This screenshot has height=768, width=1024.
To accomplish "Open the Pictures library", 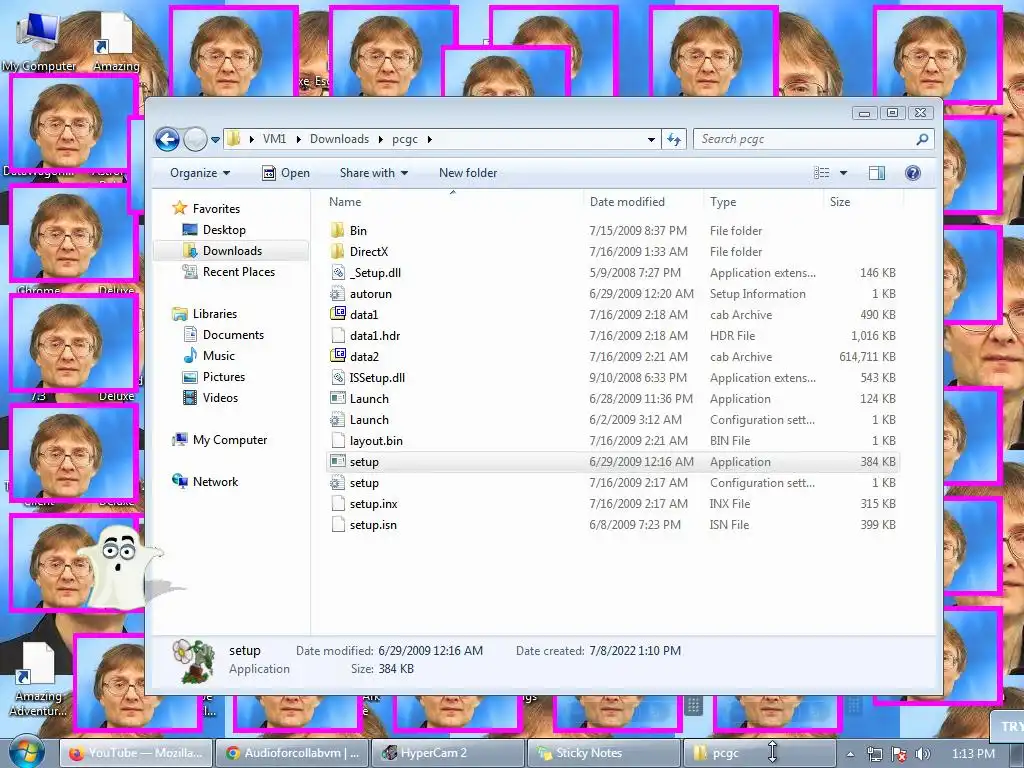I will click(x=223, y=377).
